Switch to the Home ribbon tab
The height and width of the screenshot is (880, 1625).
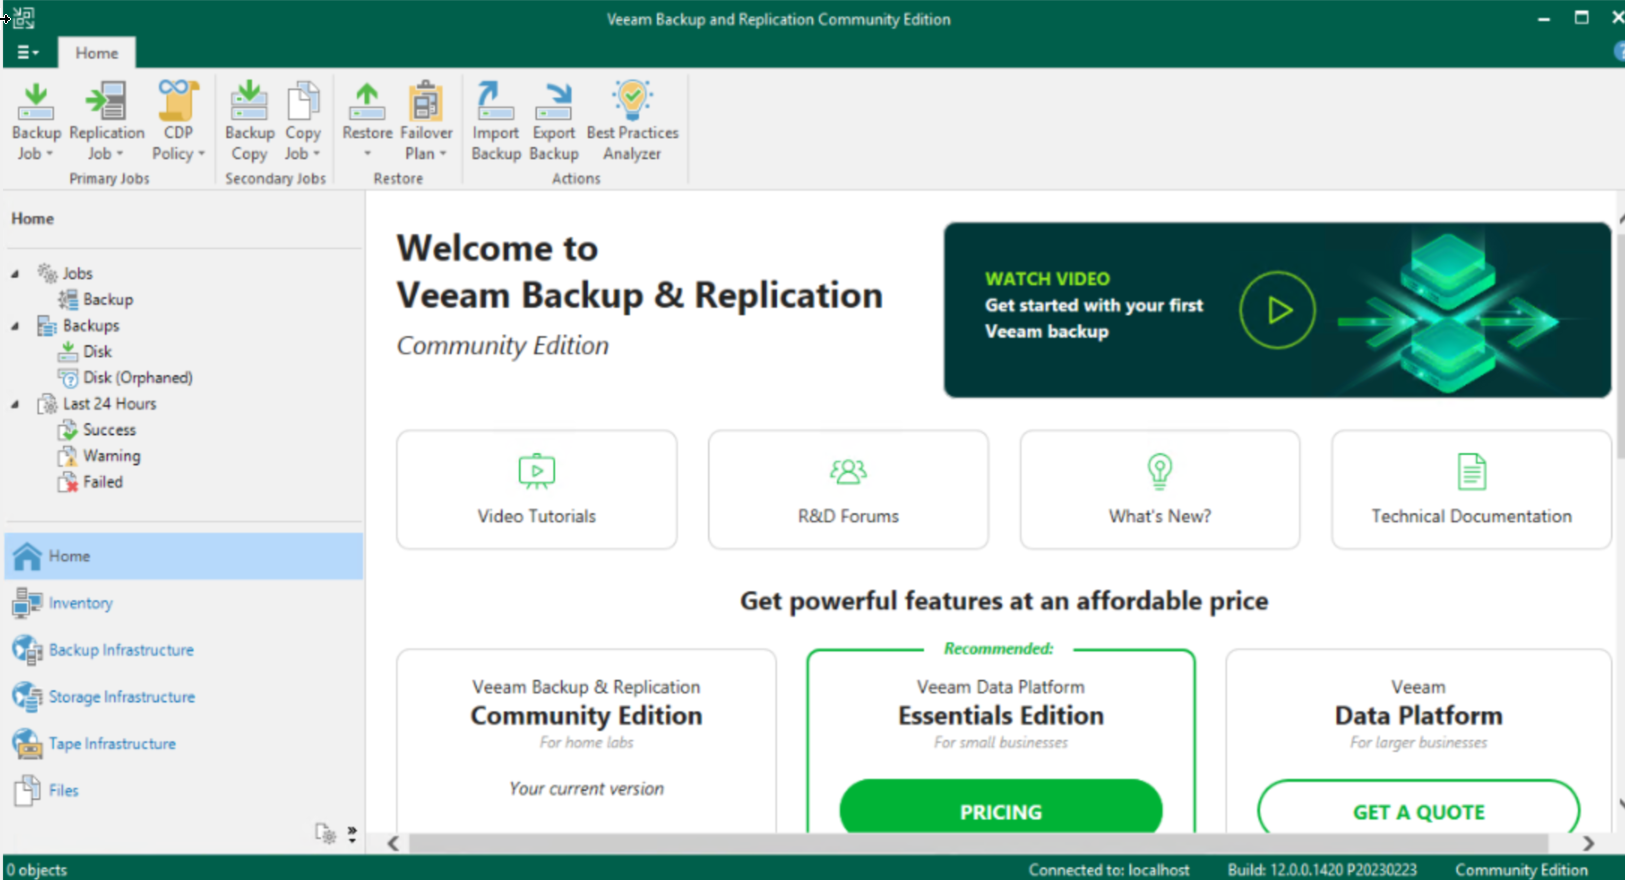(97, 53)
